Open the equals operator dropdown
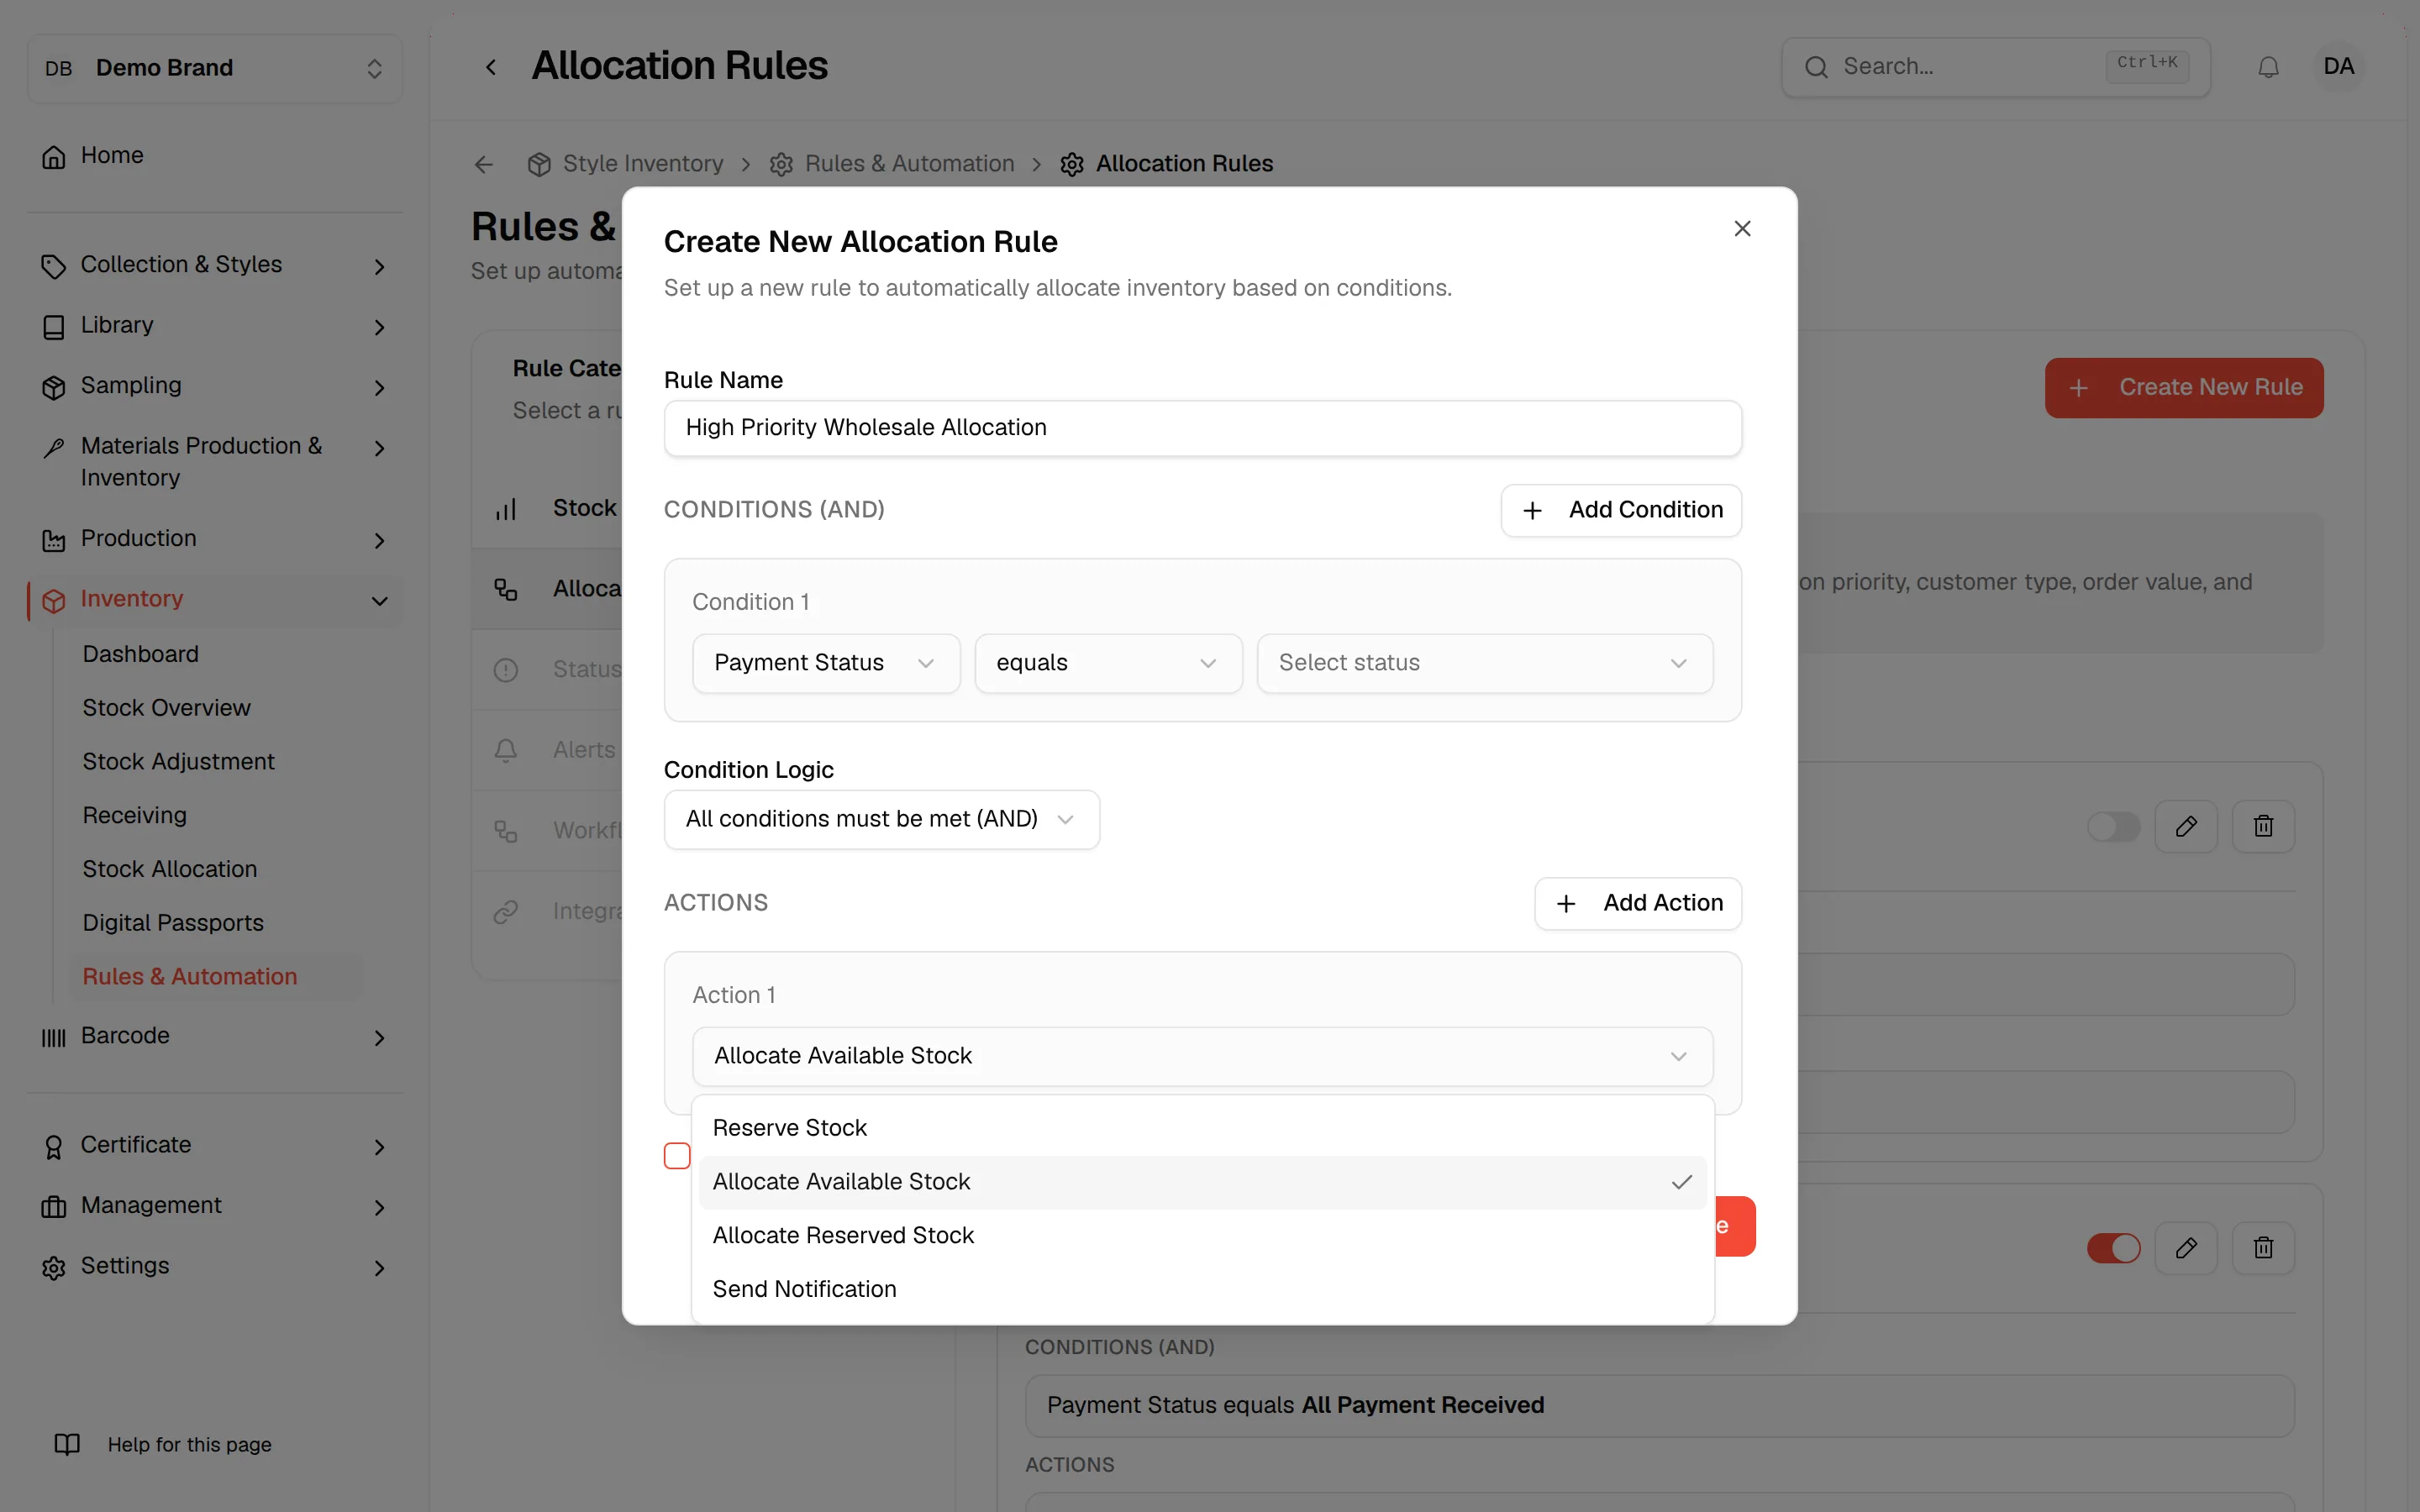 coord(1108,663)
